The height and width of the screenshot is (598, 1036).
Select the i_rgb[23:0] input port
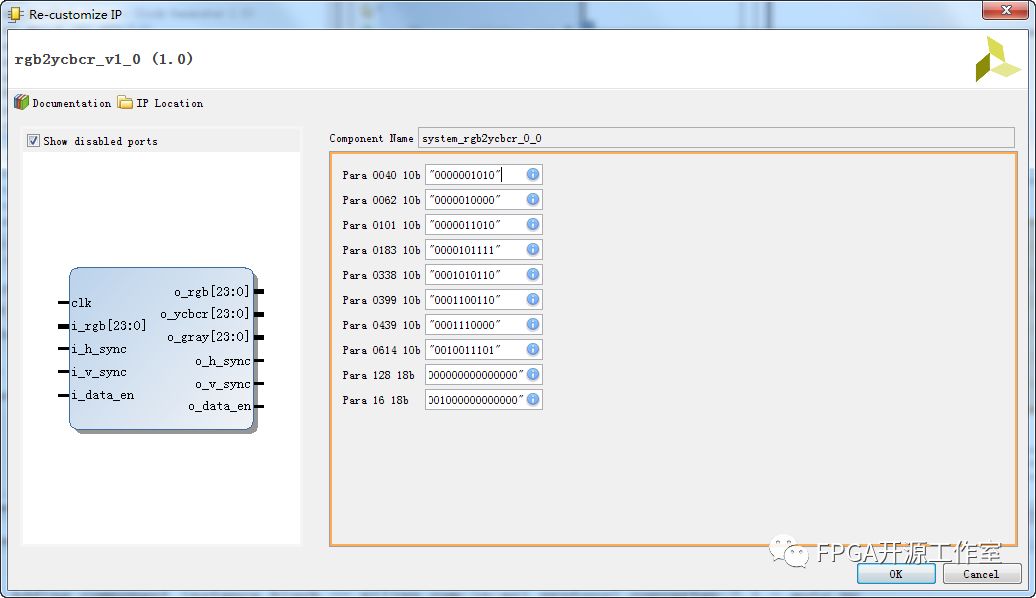(x=108, y=325)
